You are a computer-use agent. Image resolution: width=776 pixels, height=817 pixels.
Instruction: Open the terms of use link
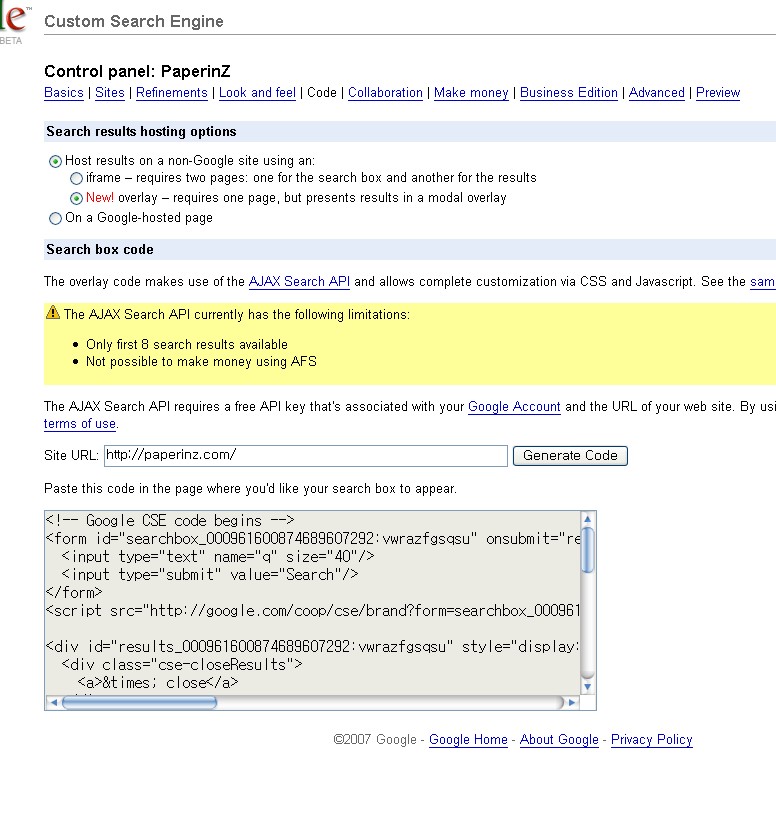[80, 424]
